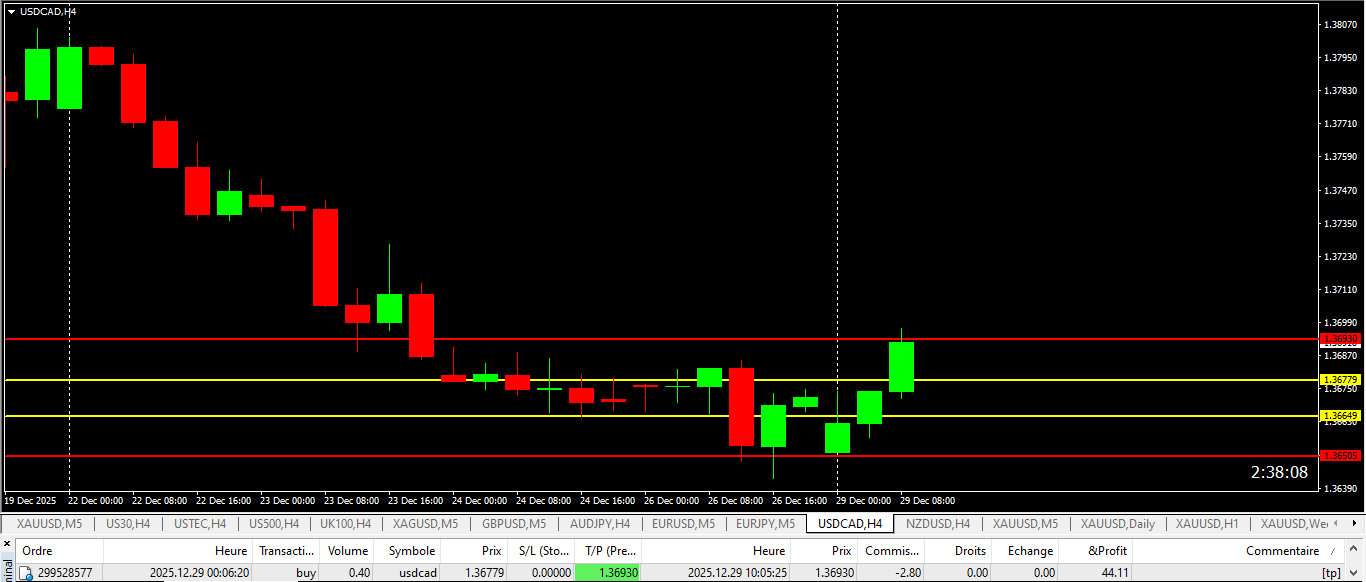
Task: Click the buy transaction cell
Action: (x=305, y=573)
